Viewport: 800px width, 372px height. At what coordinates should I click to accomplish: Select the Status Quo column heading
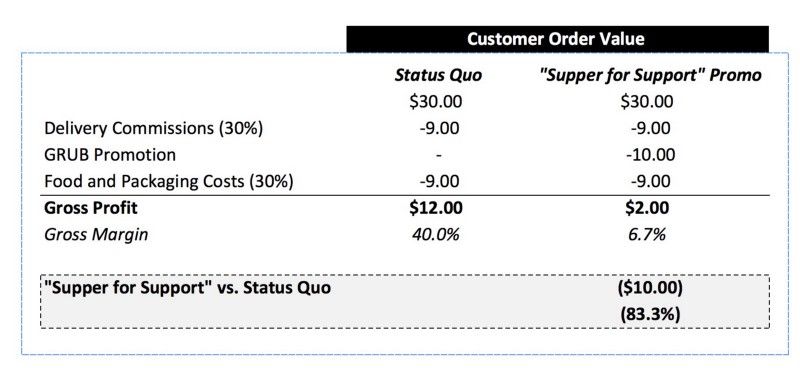438,76
